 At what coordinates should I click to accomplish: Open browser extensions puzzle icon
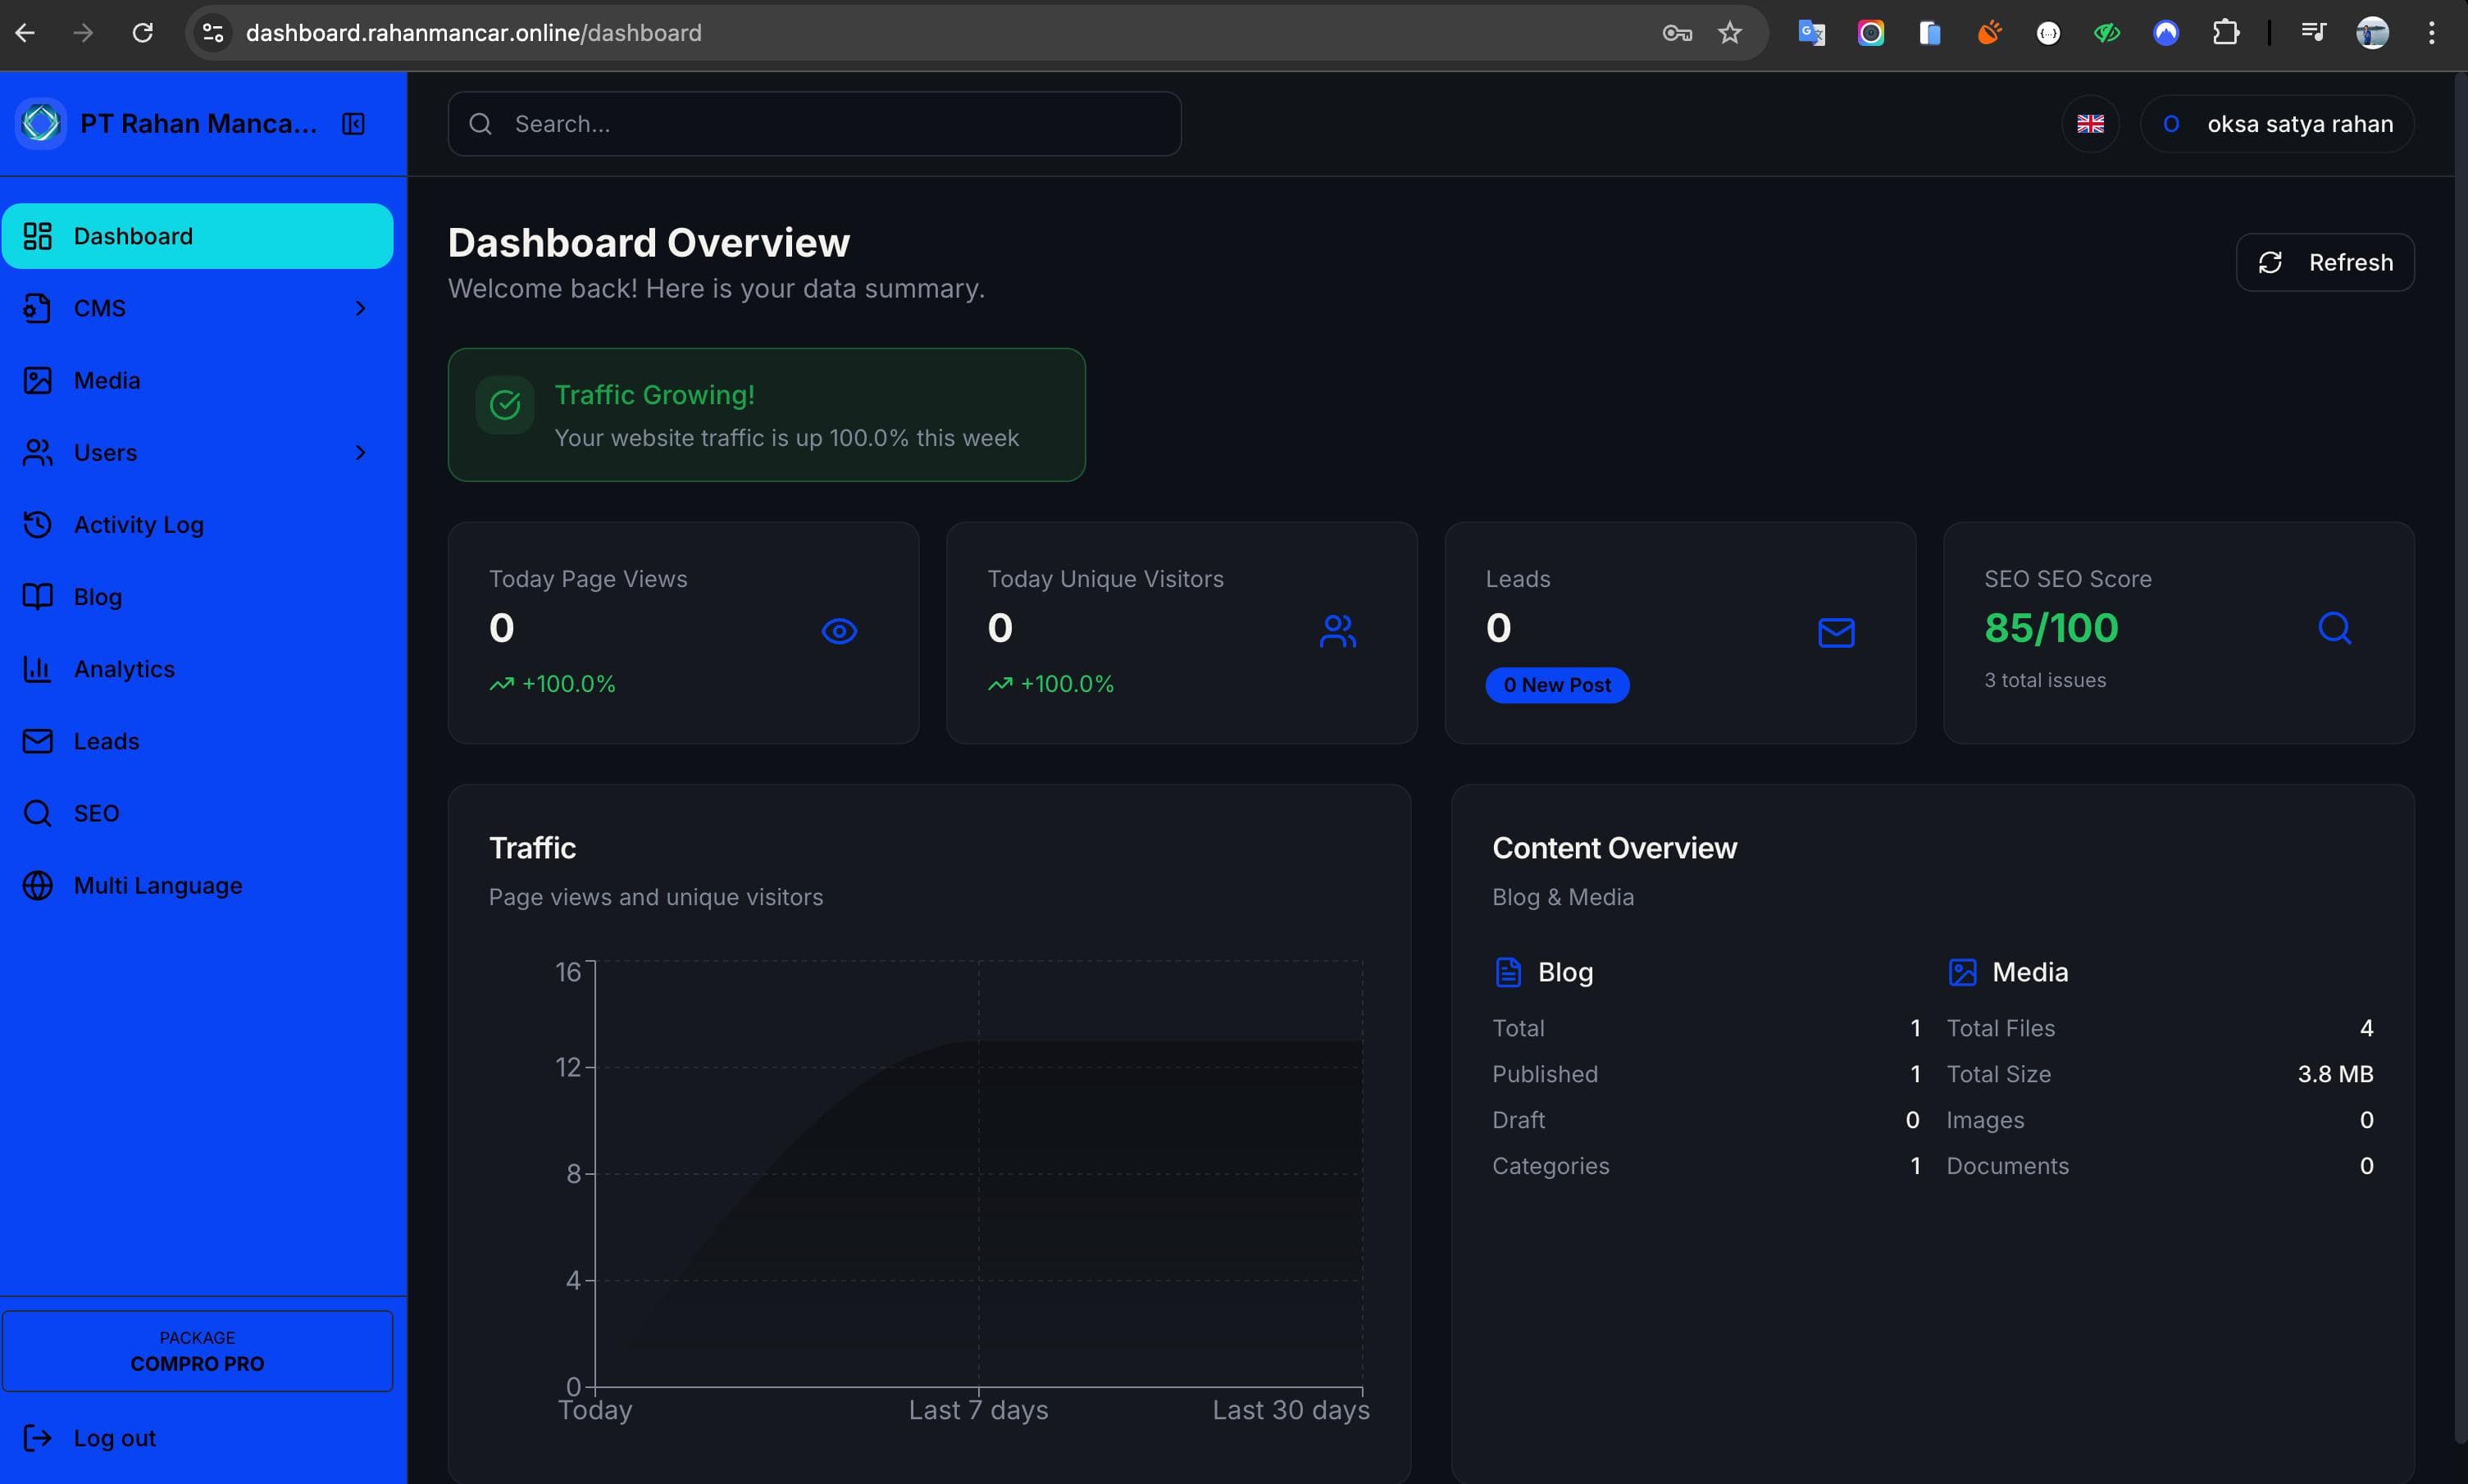pos(2225,33)
